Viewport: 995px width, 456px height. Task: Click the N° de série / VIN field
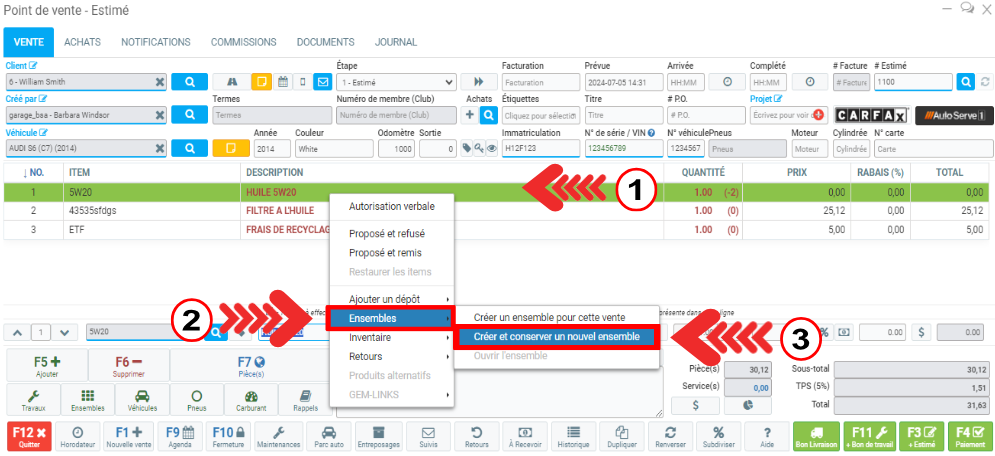point(621,148)
